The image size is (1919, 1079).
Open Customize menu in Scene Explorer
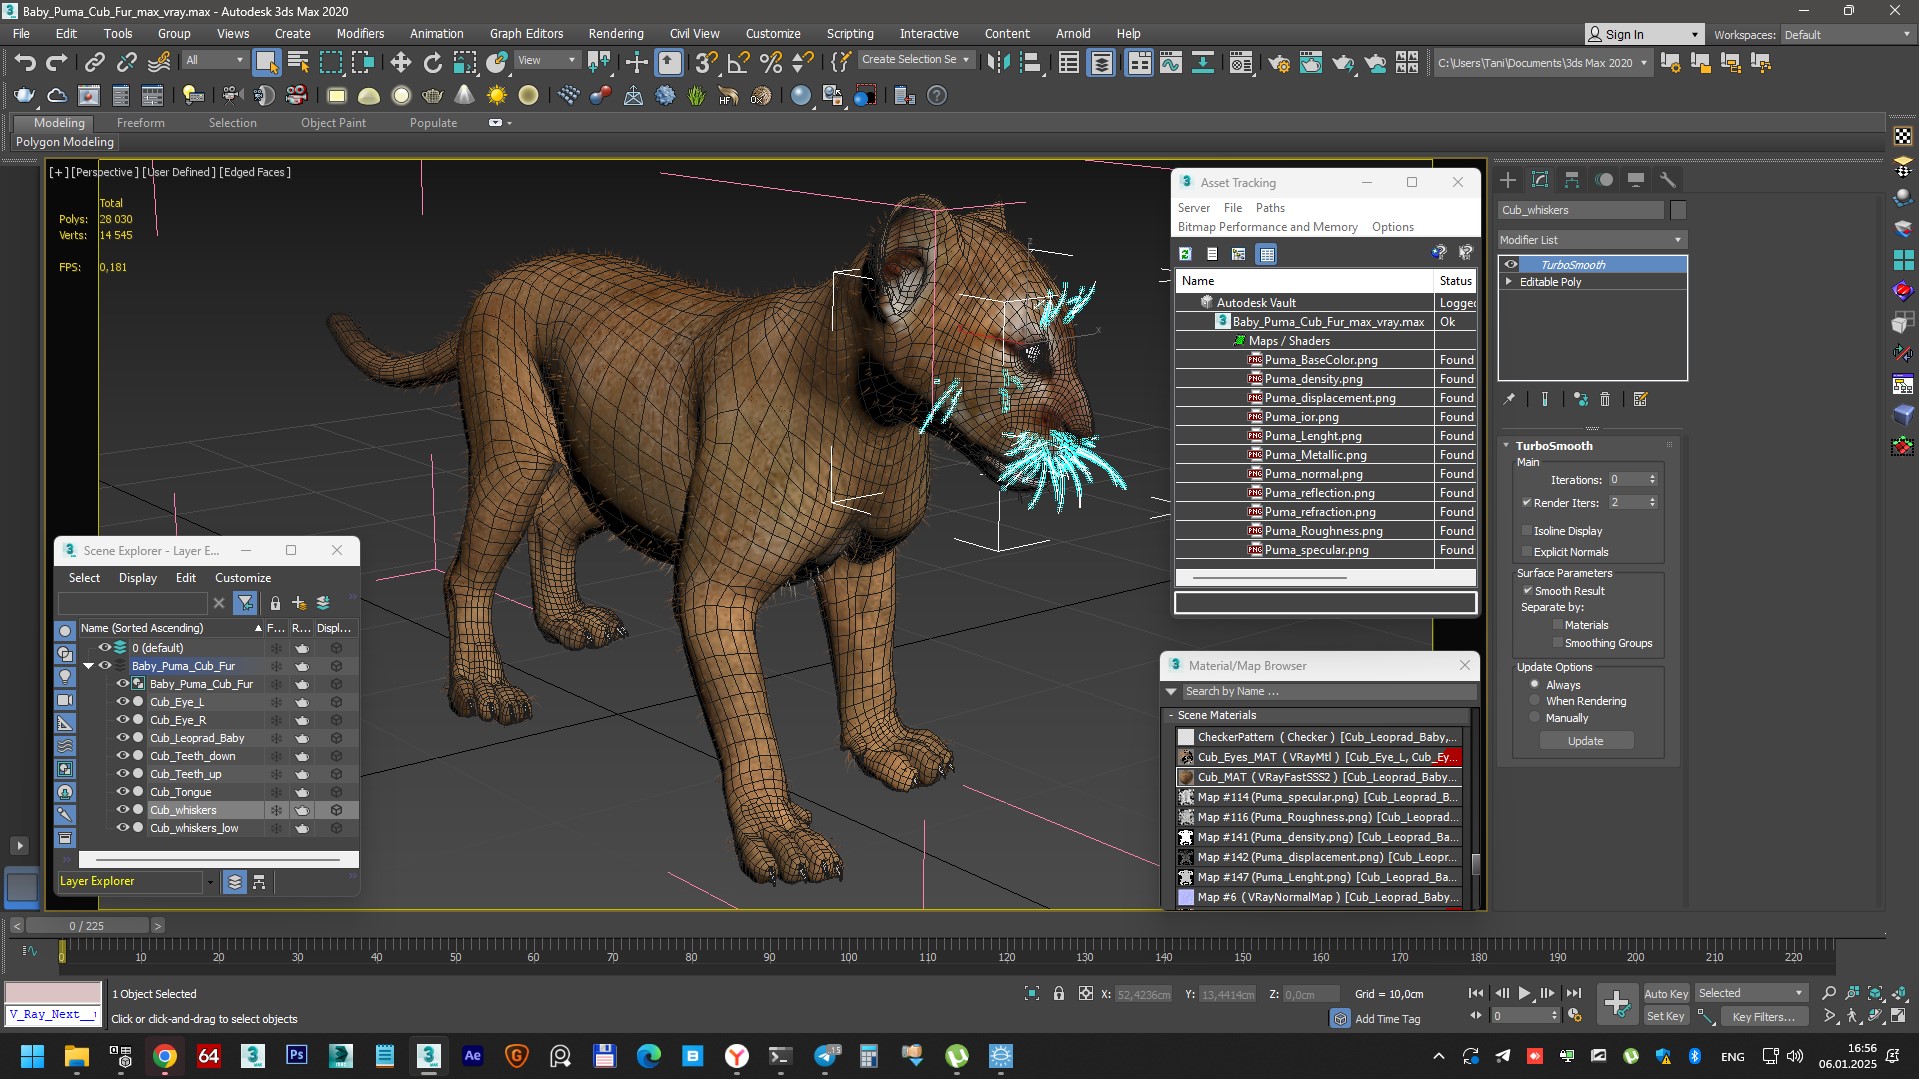[243, 577]
